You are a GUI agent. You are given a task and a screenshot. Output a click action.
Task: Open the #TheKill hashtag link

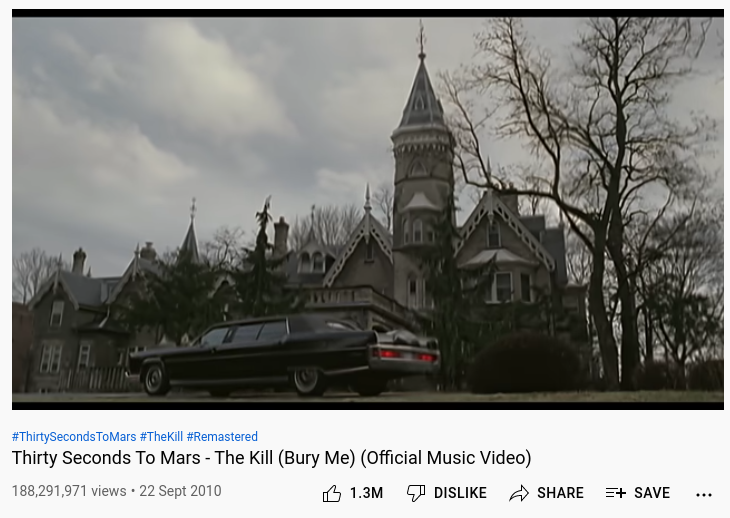pyautogui.click(x=161, y=437)
